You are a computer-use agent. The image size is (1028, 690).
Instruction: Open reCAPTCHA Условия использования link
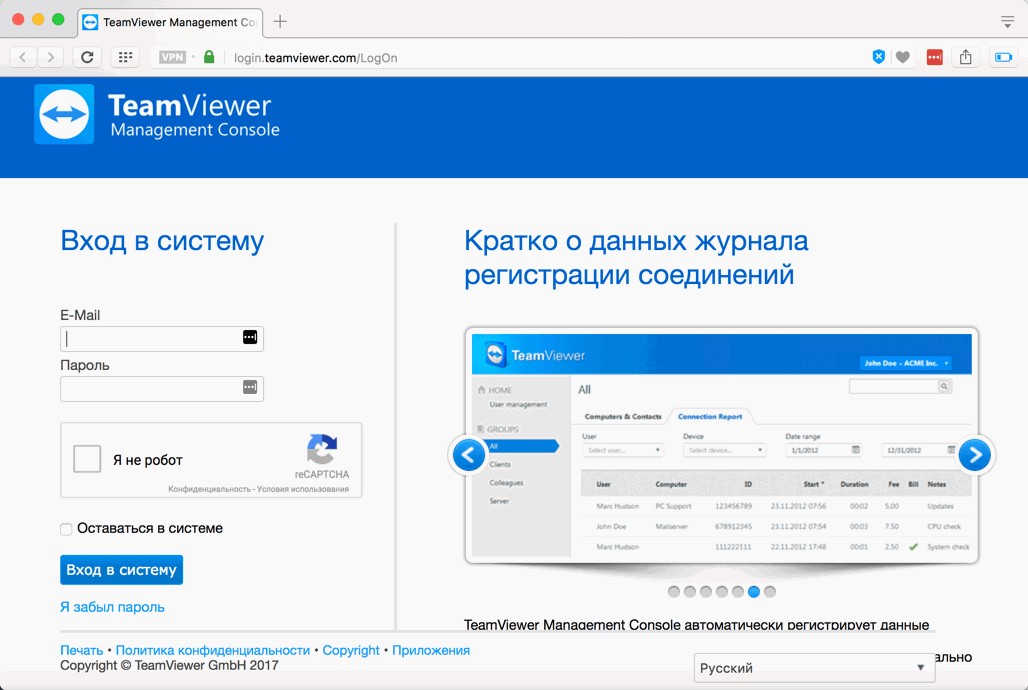point(303,489)
